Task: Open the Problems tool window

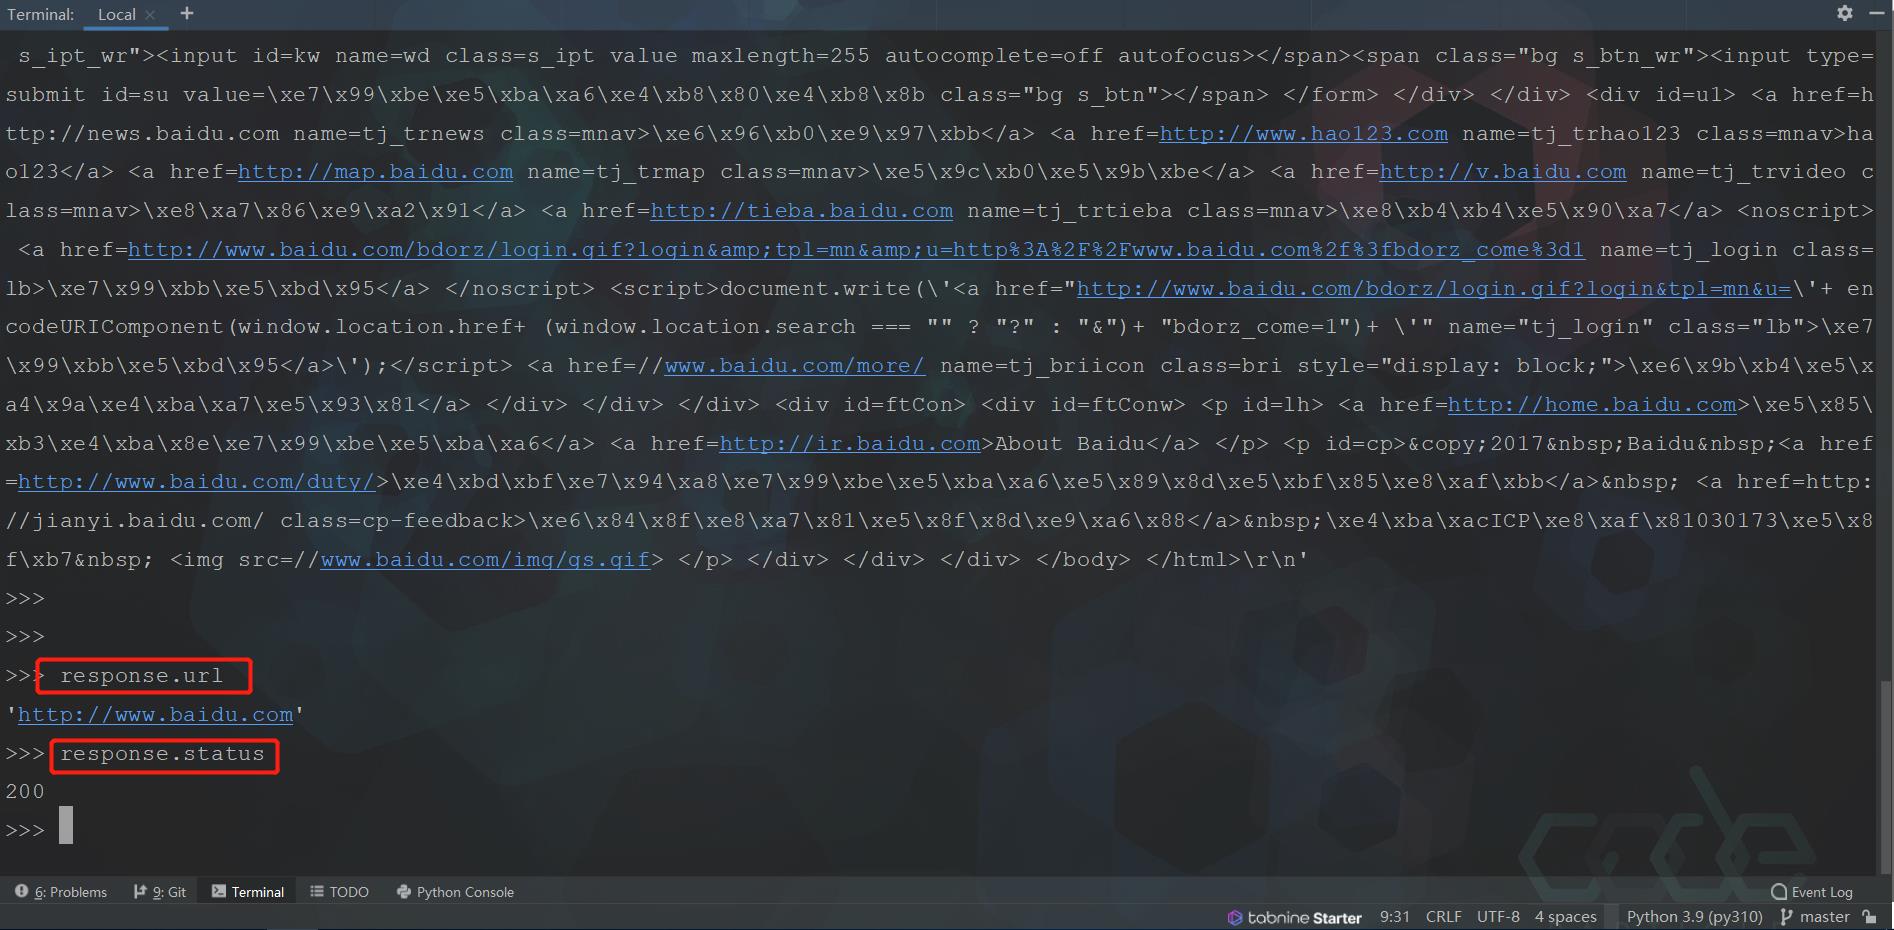Action: click(61, 892)
